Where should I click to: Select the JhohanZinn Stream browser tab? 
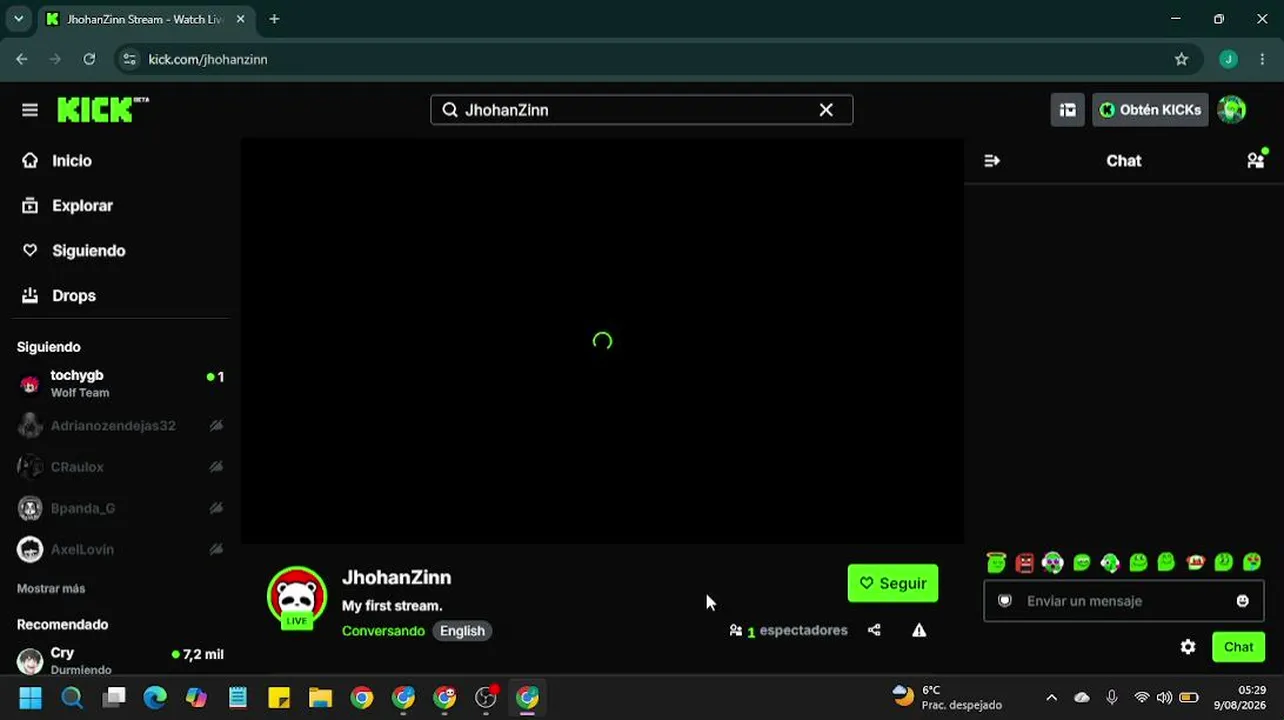point(144,19)
